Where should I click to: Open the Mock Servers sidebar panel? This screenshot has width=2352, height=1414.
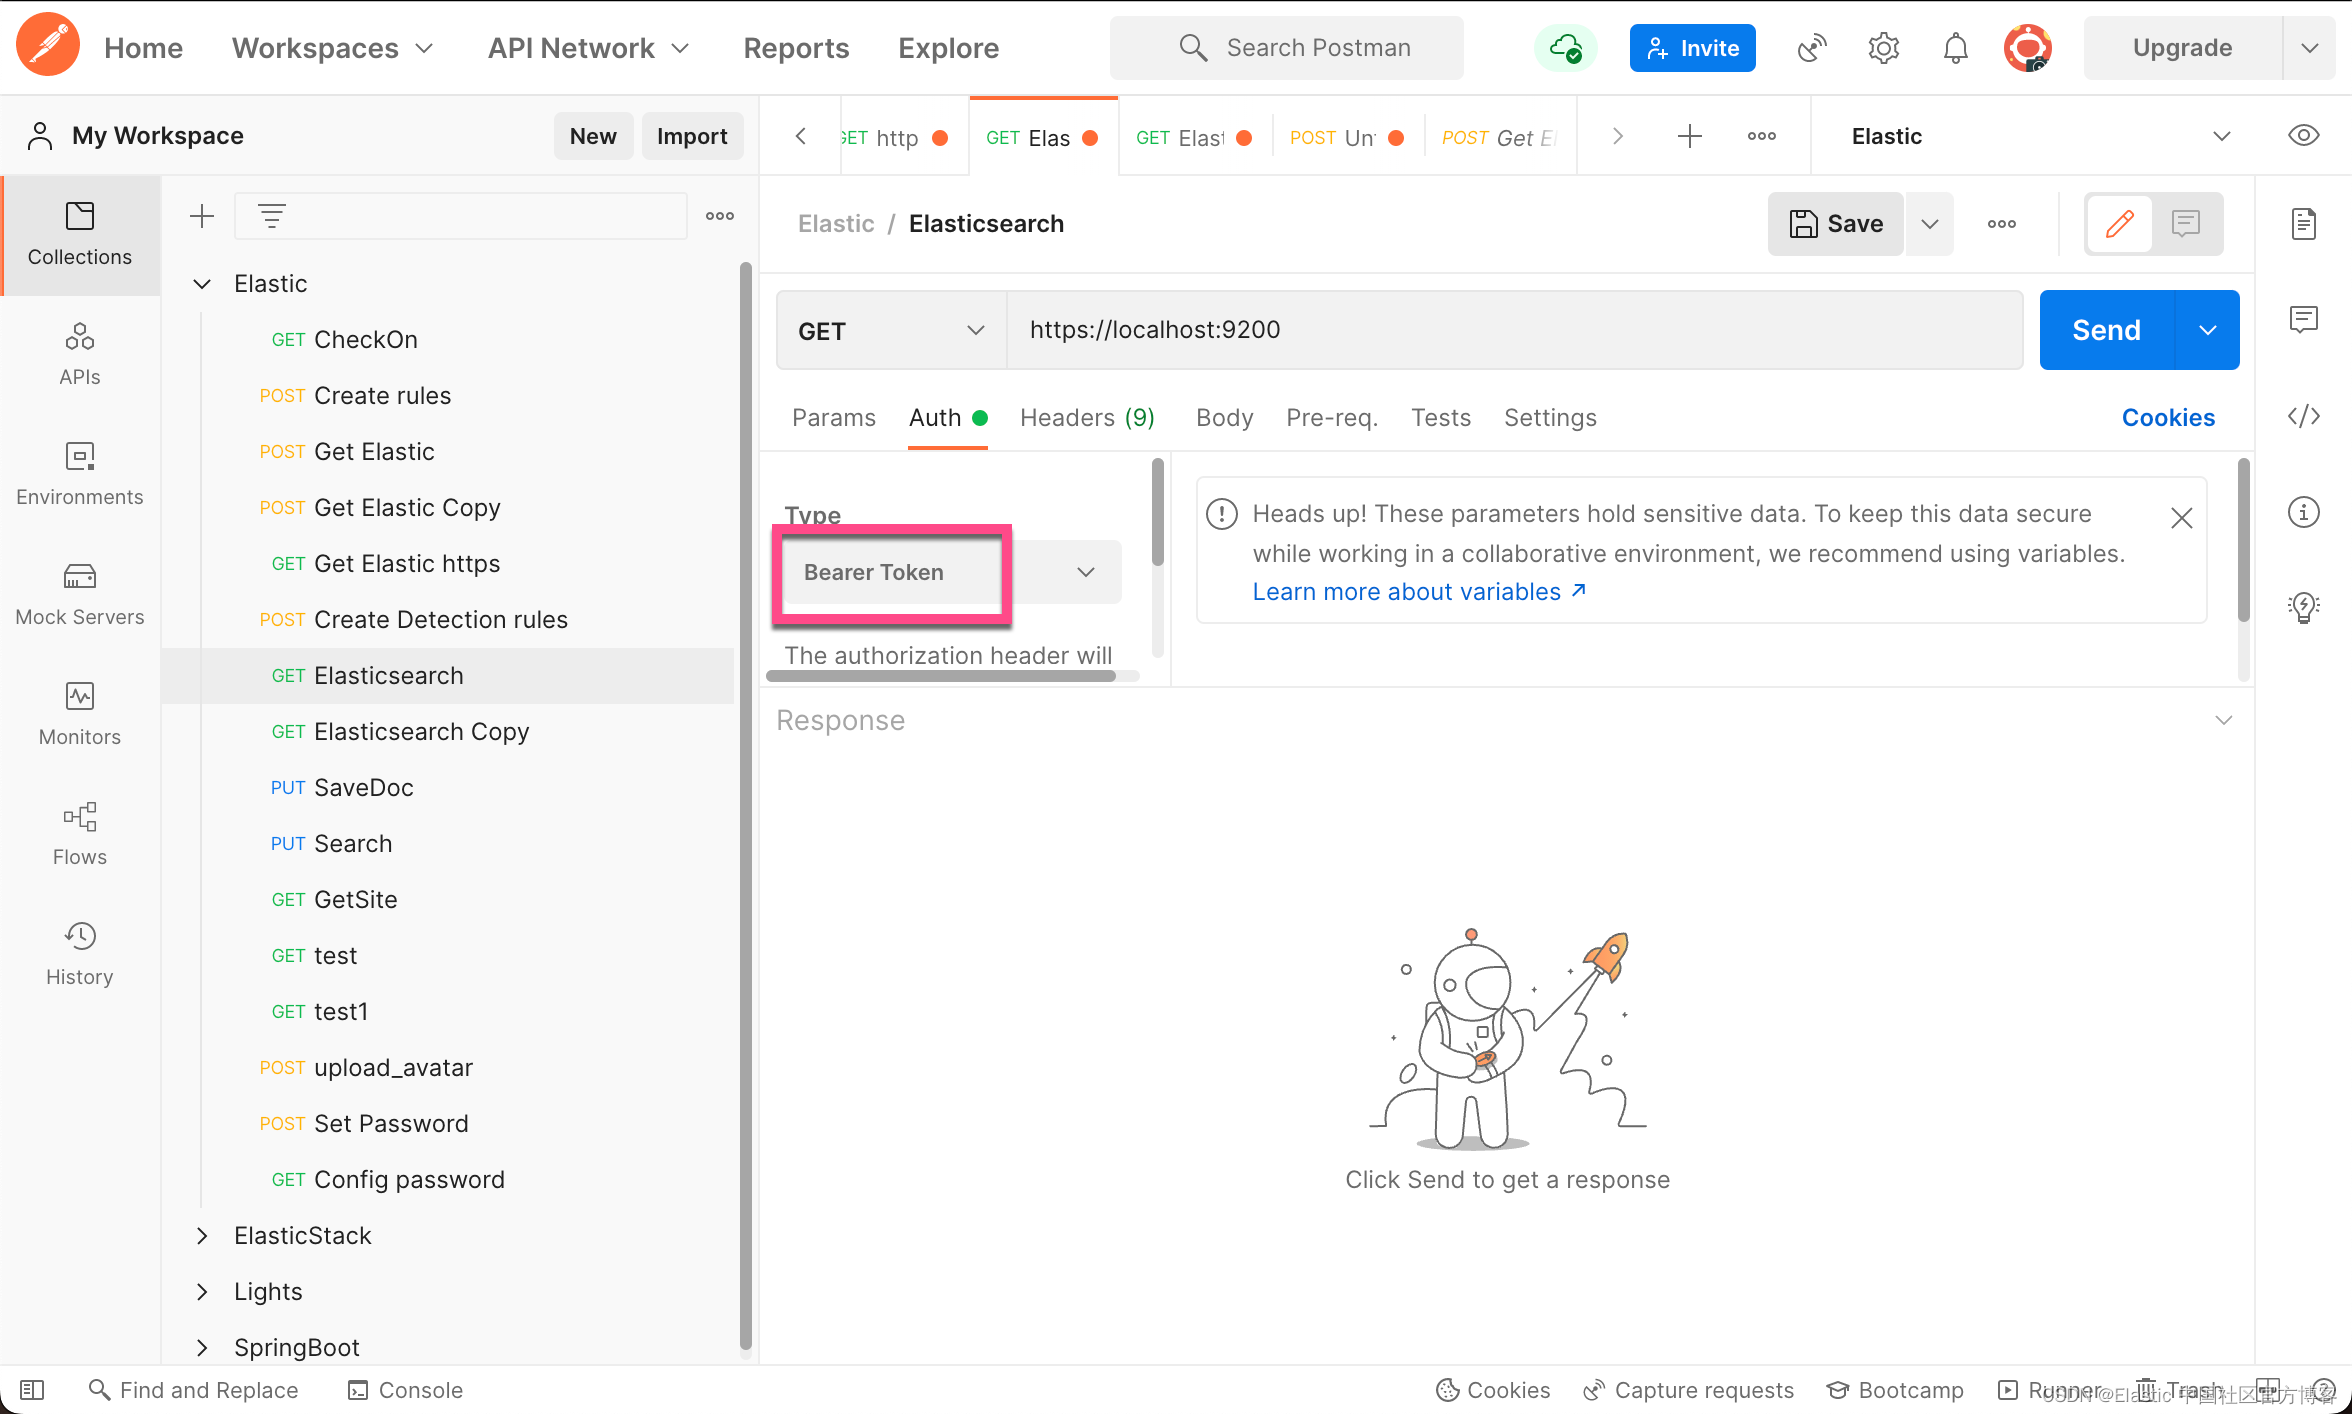79,594
